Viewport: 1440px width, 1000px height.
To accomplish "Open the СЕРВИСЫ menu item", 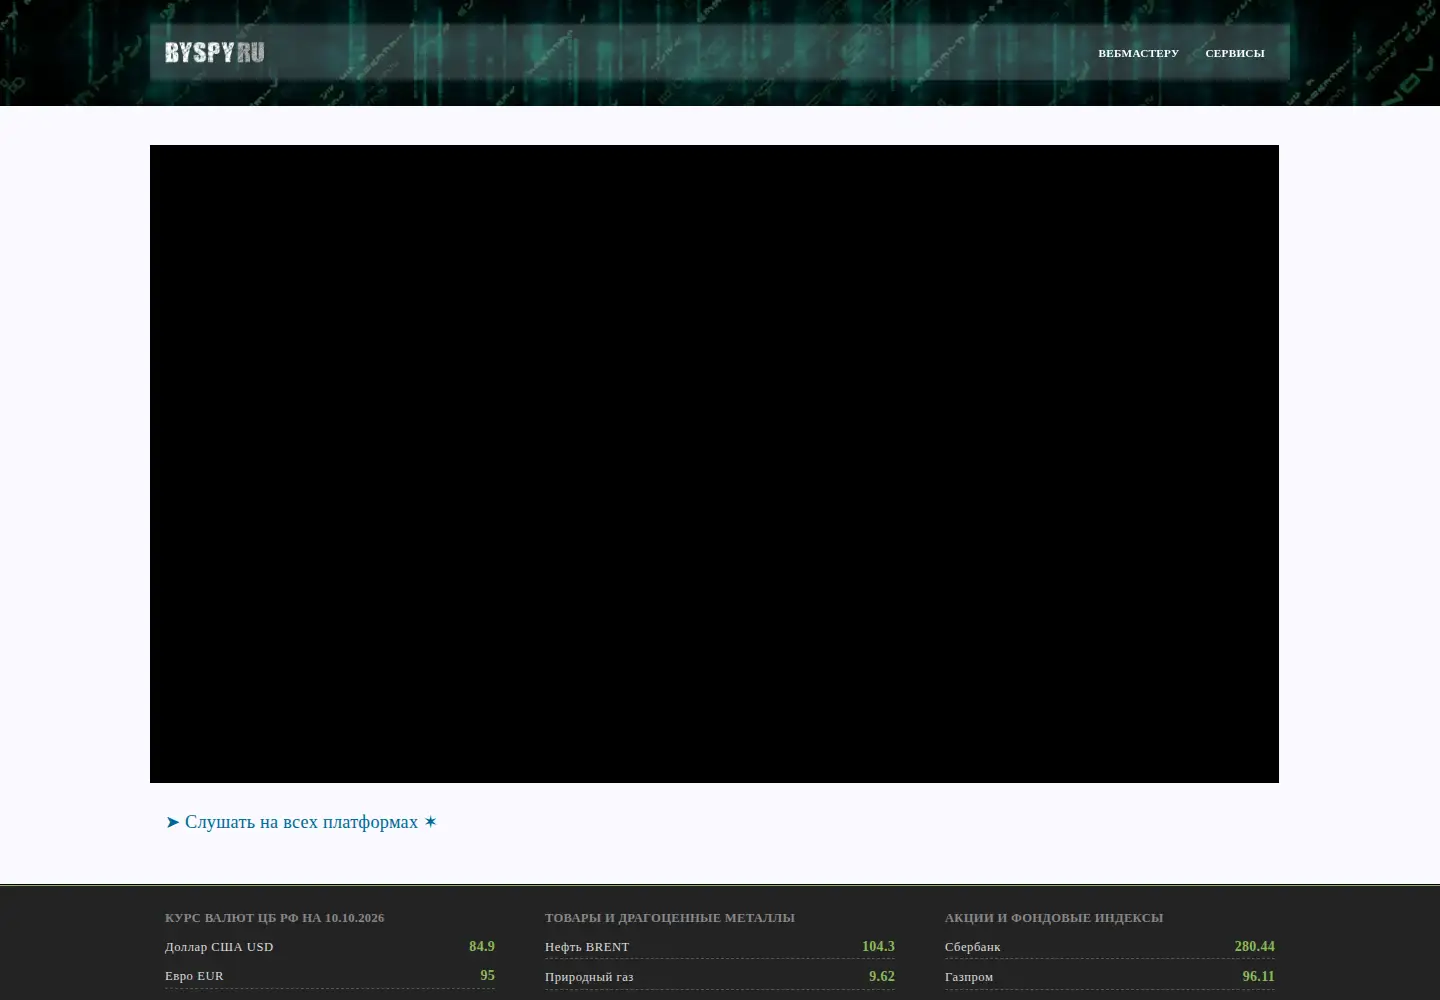I will coord(1235,53).
